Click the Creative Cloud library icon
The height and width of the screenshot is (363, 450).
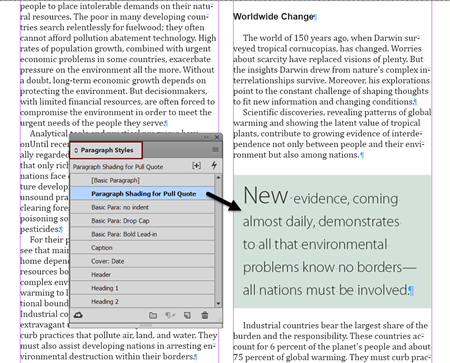pos(78,315)
